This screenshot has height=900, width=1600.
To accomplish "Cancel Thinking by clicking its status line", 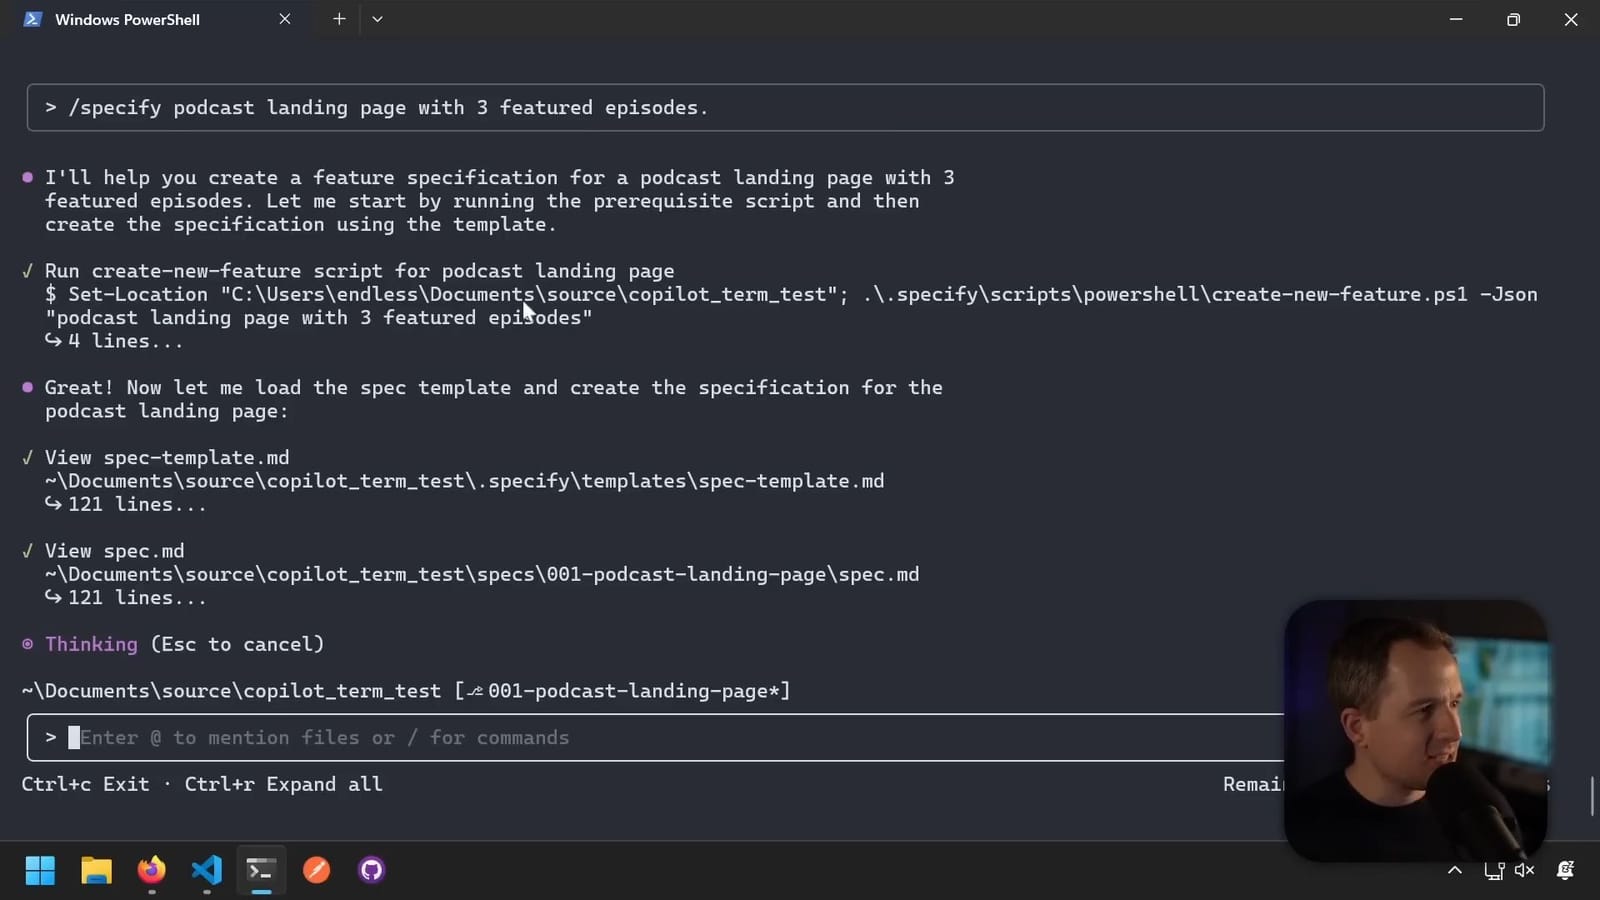I will point(90,644).
